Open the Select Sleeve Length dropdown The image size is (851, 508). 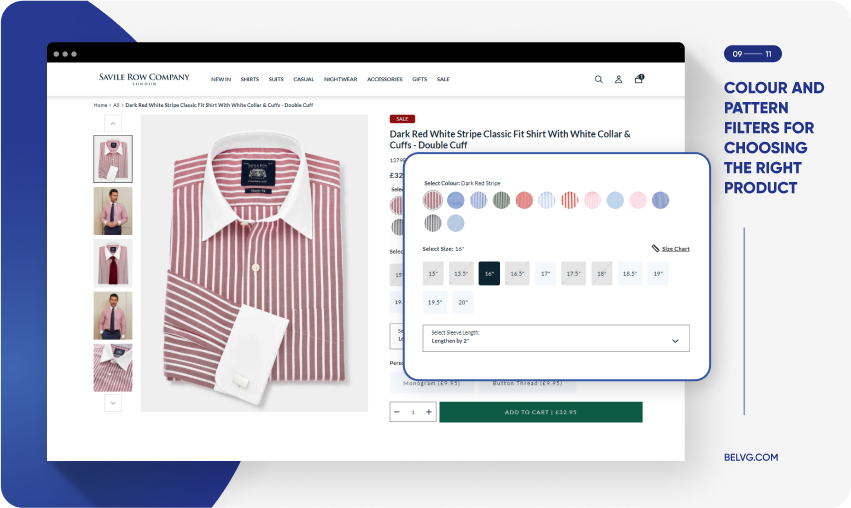pyautogui.click(x=556, y=338)
